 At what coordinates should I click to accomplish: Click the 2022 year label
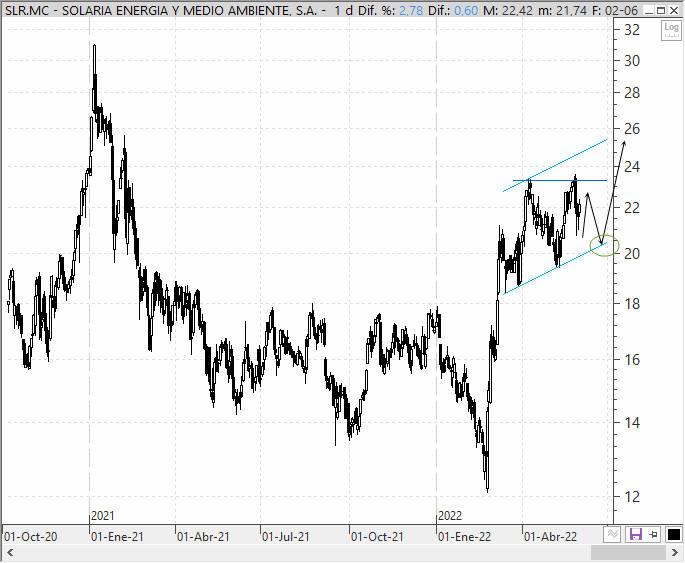[450, 516]
